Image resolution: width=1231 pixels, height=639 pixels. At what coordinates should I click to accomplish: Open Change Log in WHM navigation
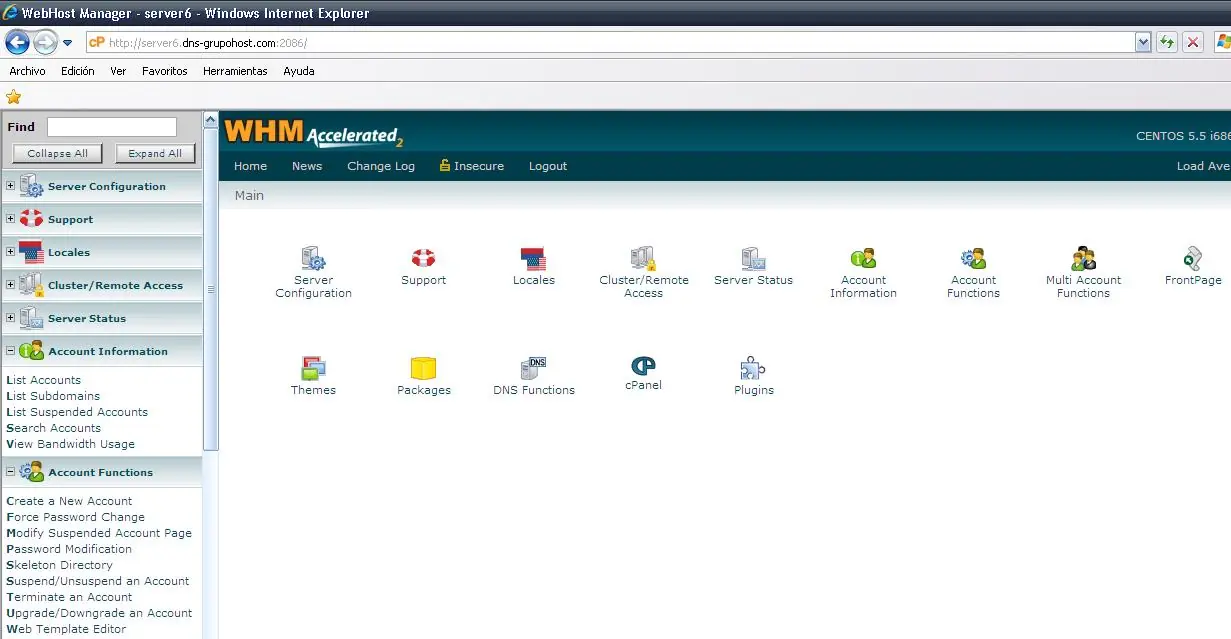(x=381, y=166)
